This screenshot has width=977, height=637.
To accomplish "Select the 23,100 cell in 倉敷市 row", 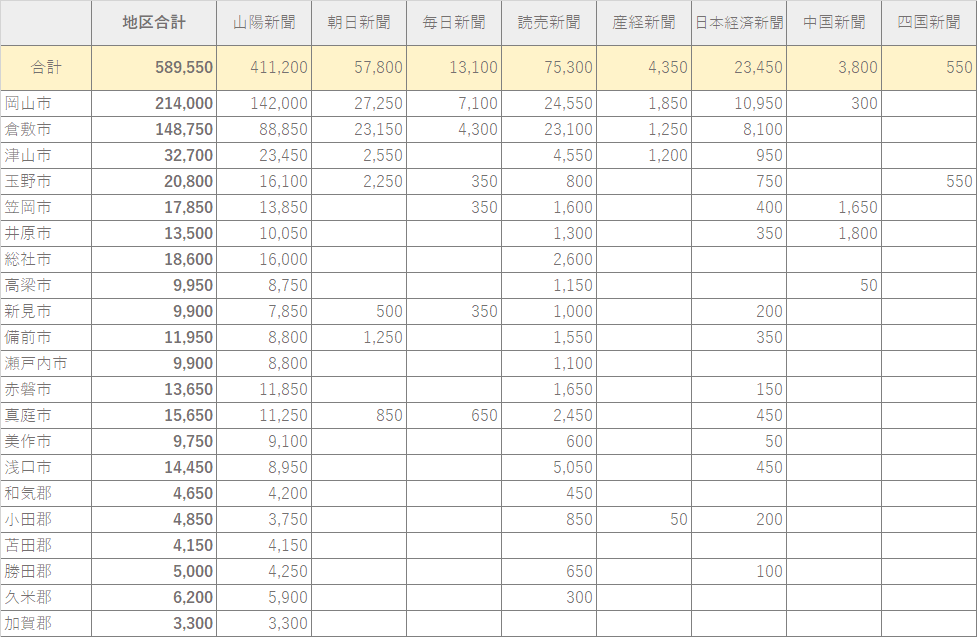I will 549,130.
